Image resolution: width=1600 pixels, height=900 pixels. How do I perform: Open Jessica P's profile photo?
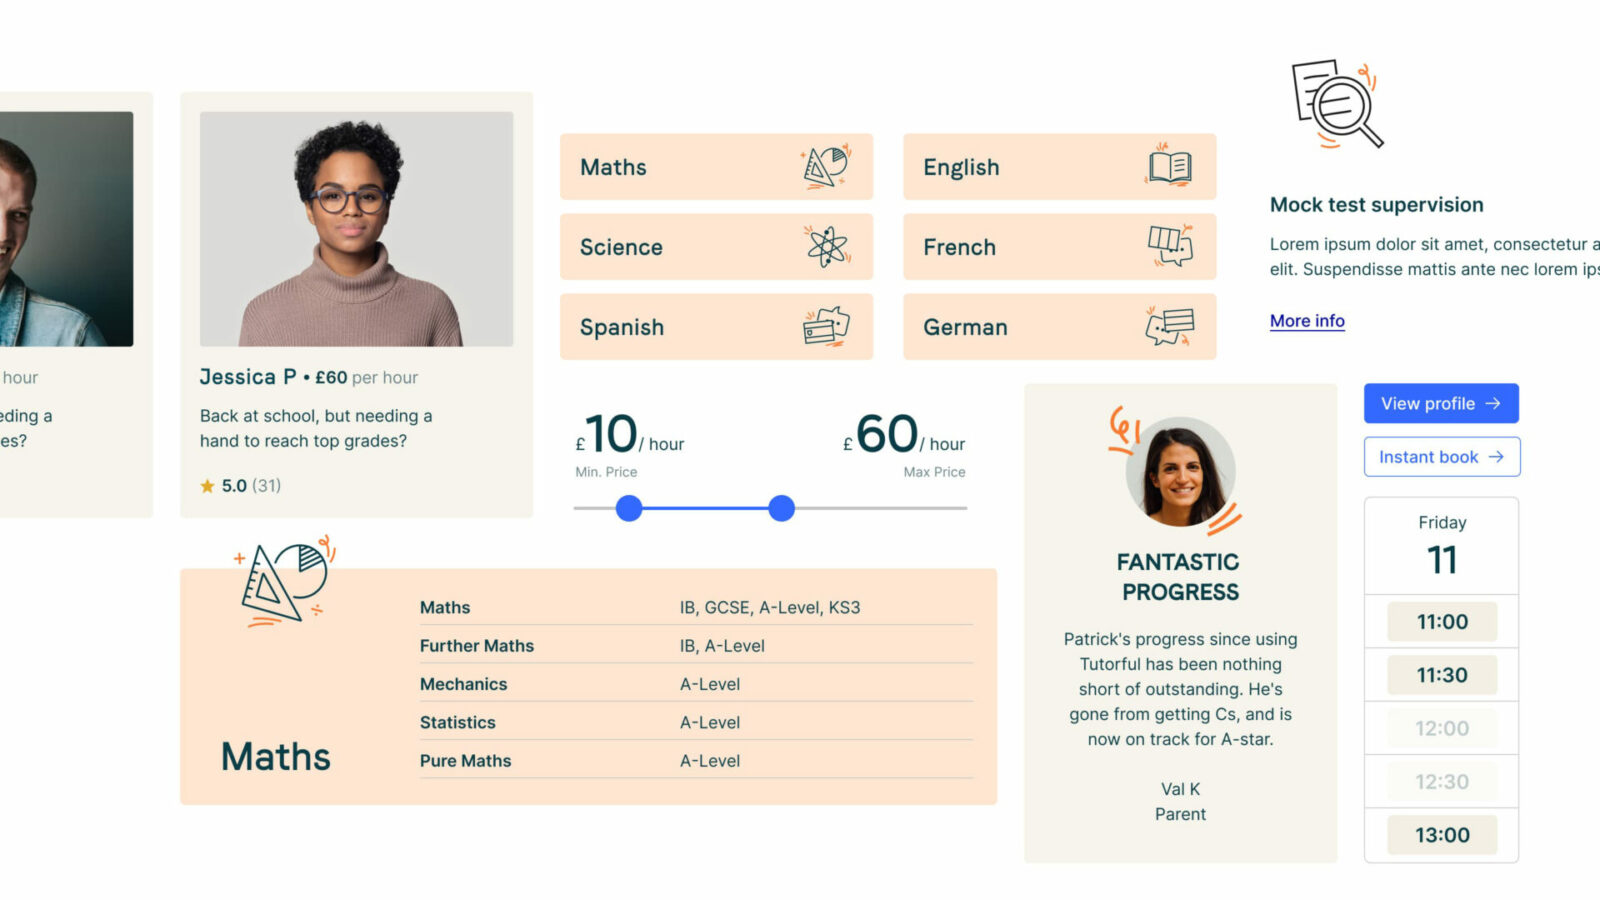point(357,228)
